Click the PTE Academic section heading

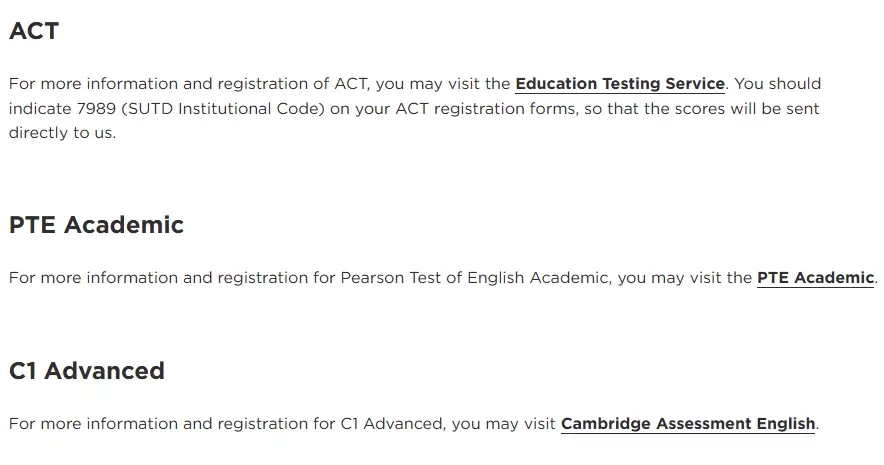click(x=96, y=225)
